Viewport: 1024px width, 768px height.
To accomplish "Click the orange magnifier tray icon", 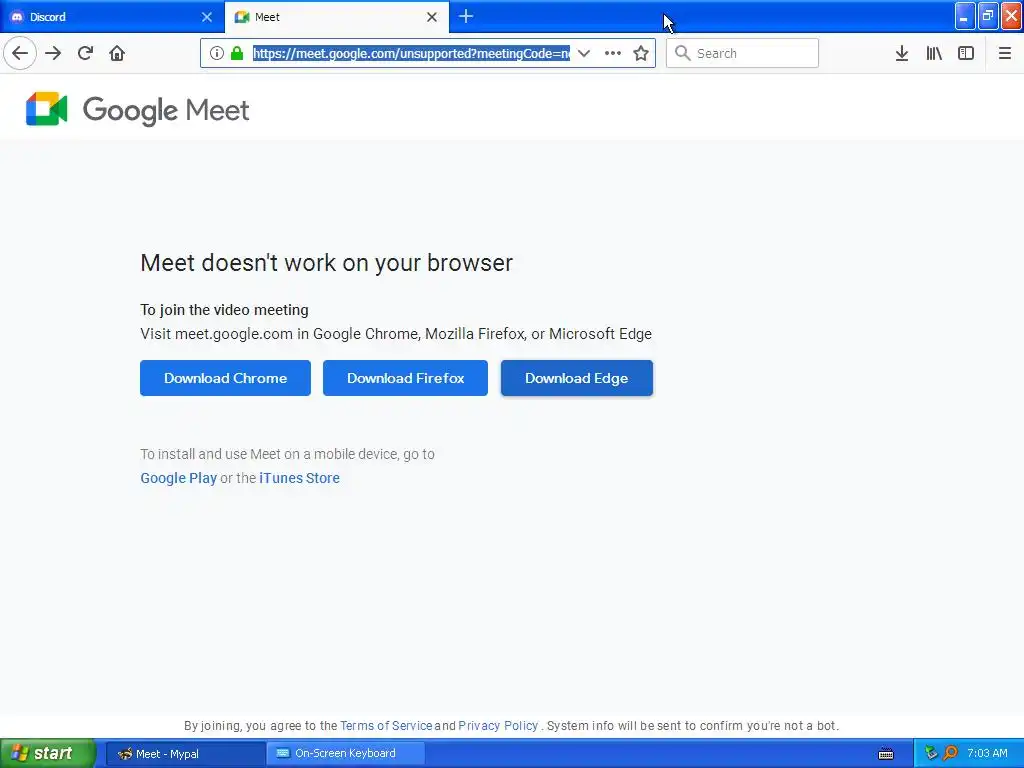I will 951,753.
